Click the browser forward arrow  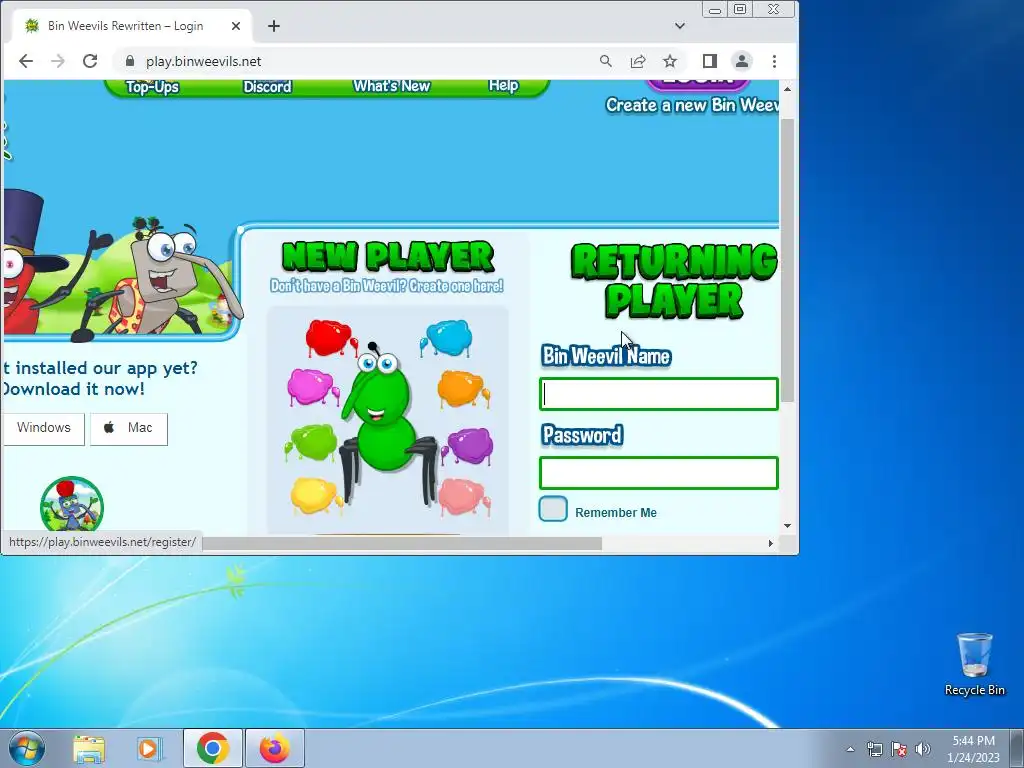point(57,61)
